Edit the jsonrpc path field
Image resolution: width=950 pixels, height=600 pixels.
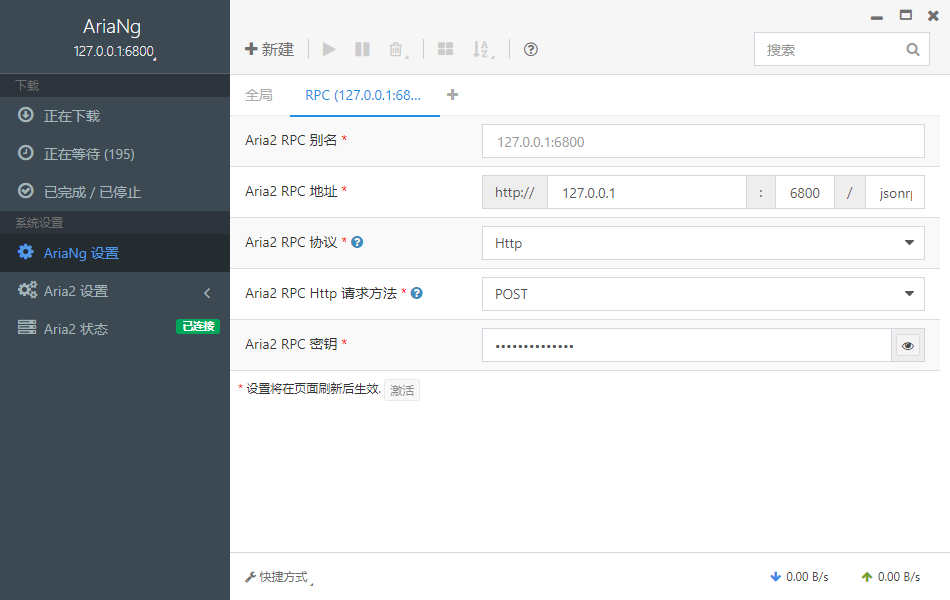tap(895, 193)
